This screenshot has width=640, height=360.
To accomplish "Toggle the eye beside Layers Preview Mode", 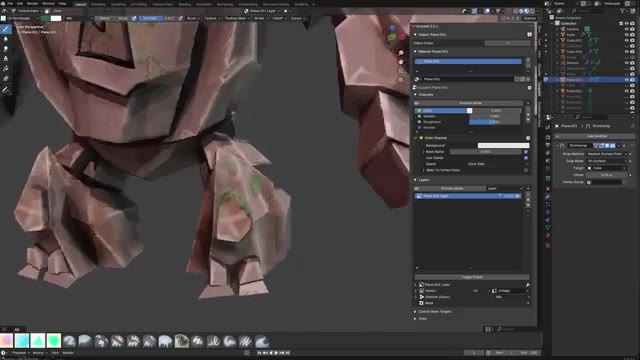I will 417,189.
